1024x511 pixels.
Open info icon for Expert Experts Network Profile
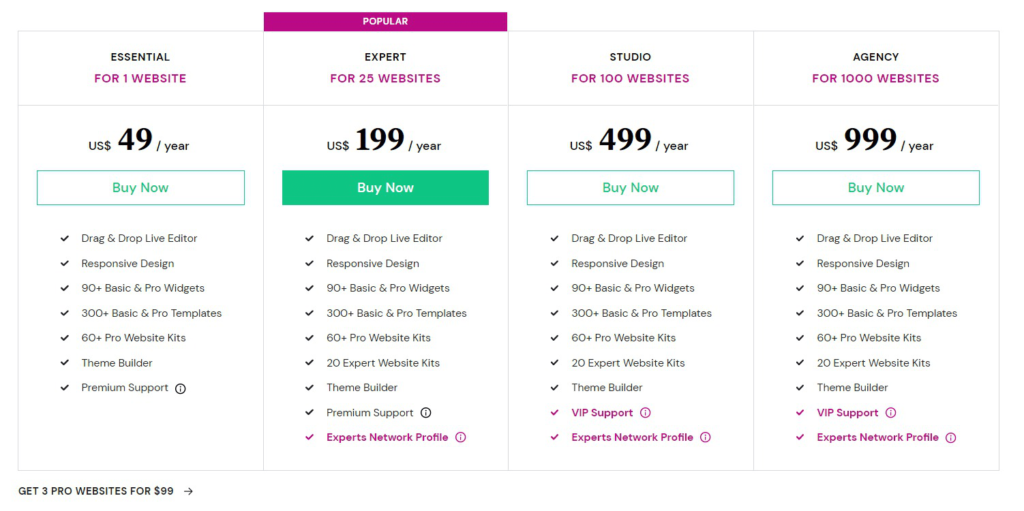click(460, 438)
